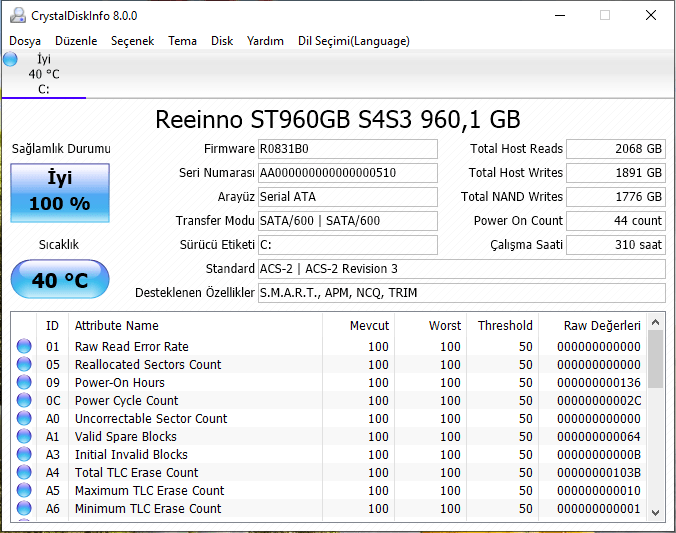Click status orb beside Power Cycle Count
This screenshot has width=676, height=533.
(24, 401)
